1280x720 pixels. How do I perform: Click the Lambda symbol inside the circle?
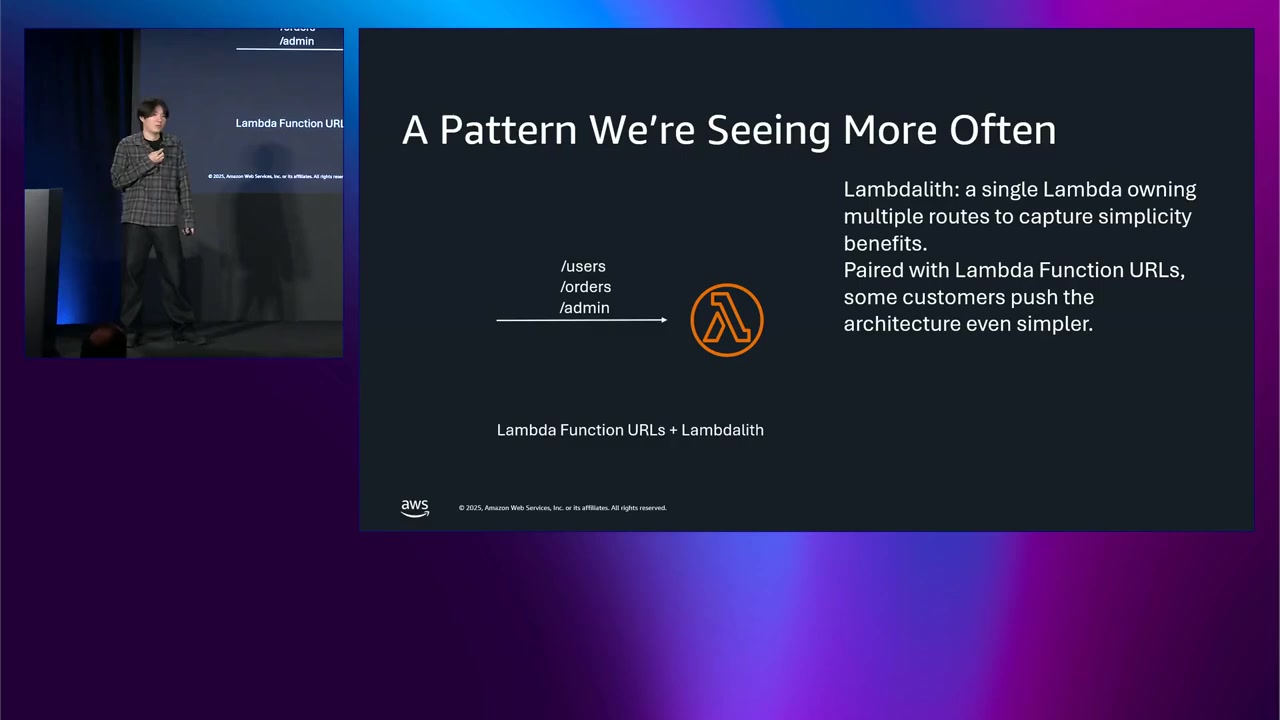pyautogui.click(x=727, y=319)
